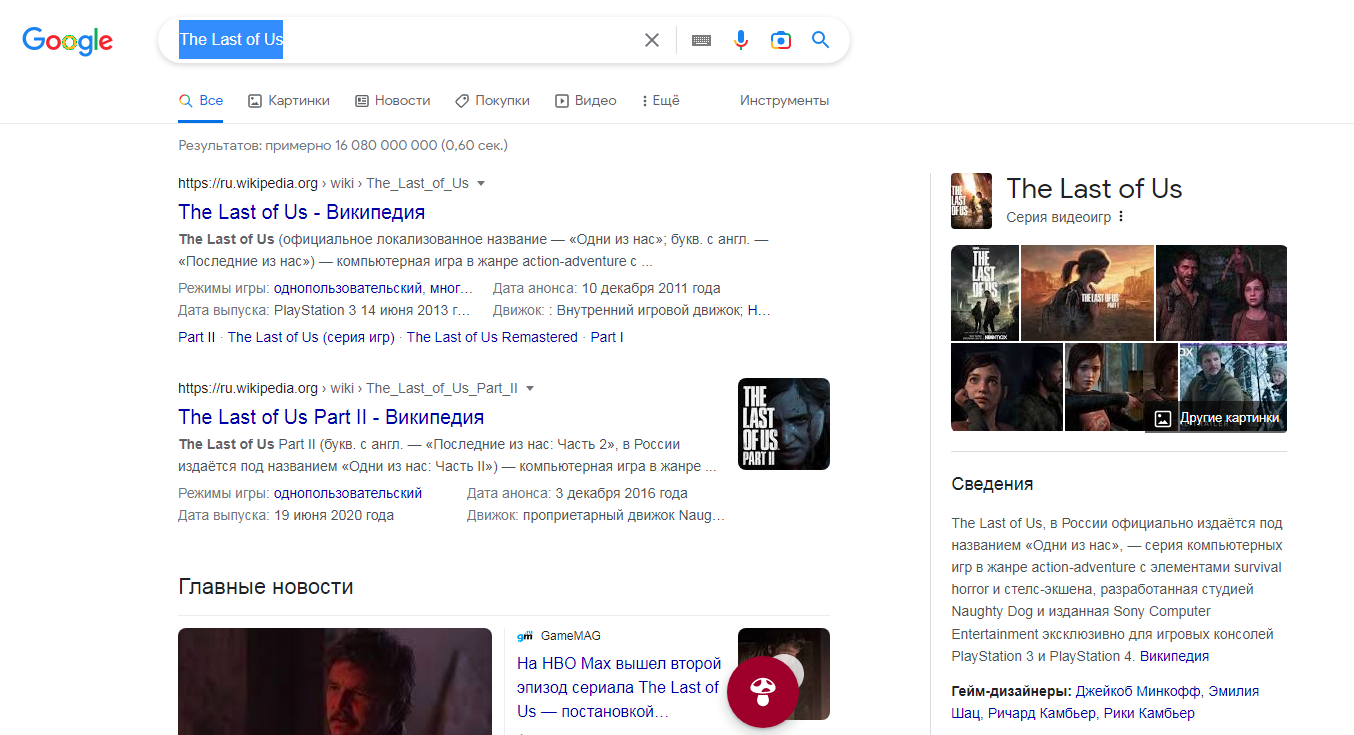Screen dimensions: 1354x735
Task: Follow The Last of Us Remastered sitelink
Action: (492, 337)
